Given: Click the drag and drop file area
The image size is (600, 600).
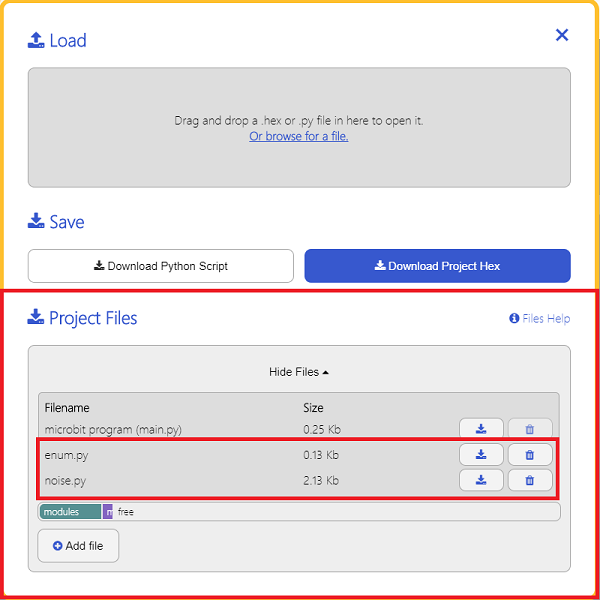Looking at the screenshot, I should coord(299,127).
